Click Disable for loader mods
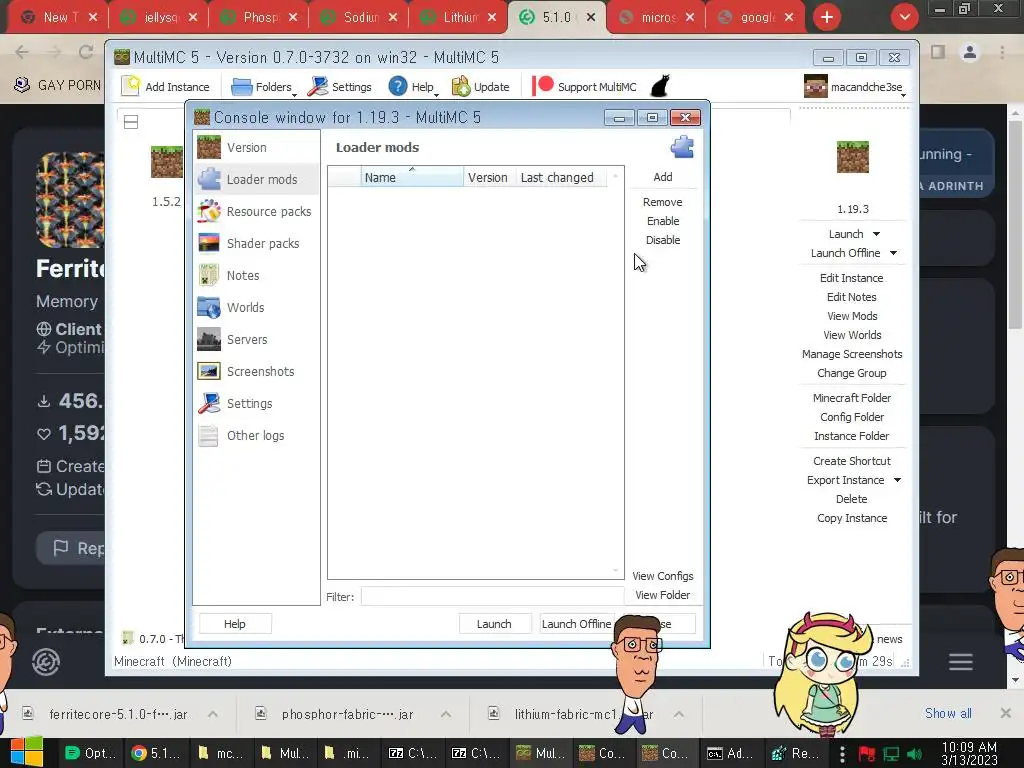 (663, 240)
